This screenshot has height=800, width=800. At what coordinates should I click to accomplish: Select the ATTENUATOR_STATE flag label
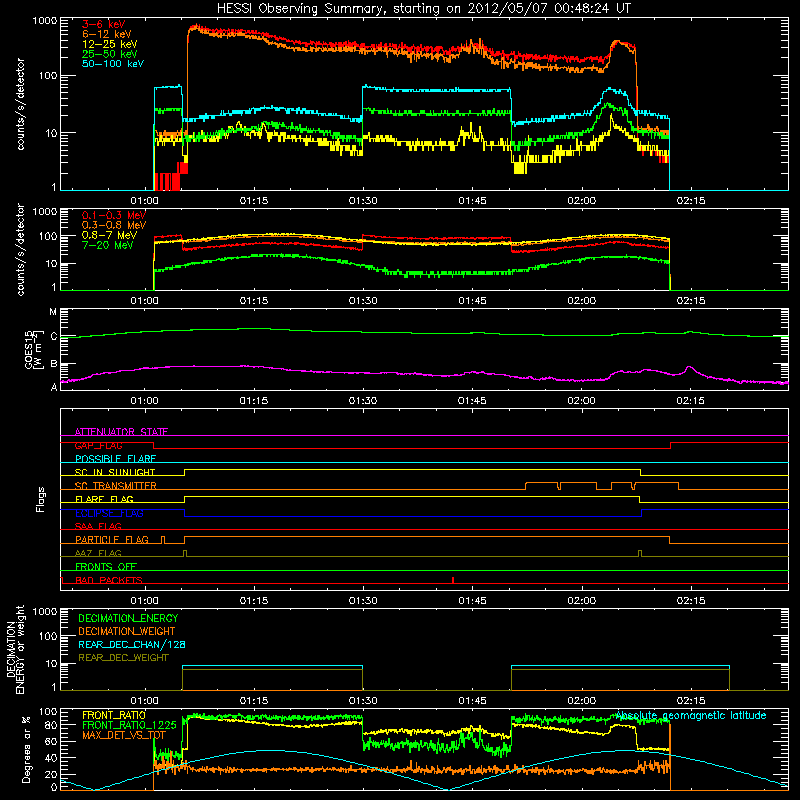121,432
